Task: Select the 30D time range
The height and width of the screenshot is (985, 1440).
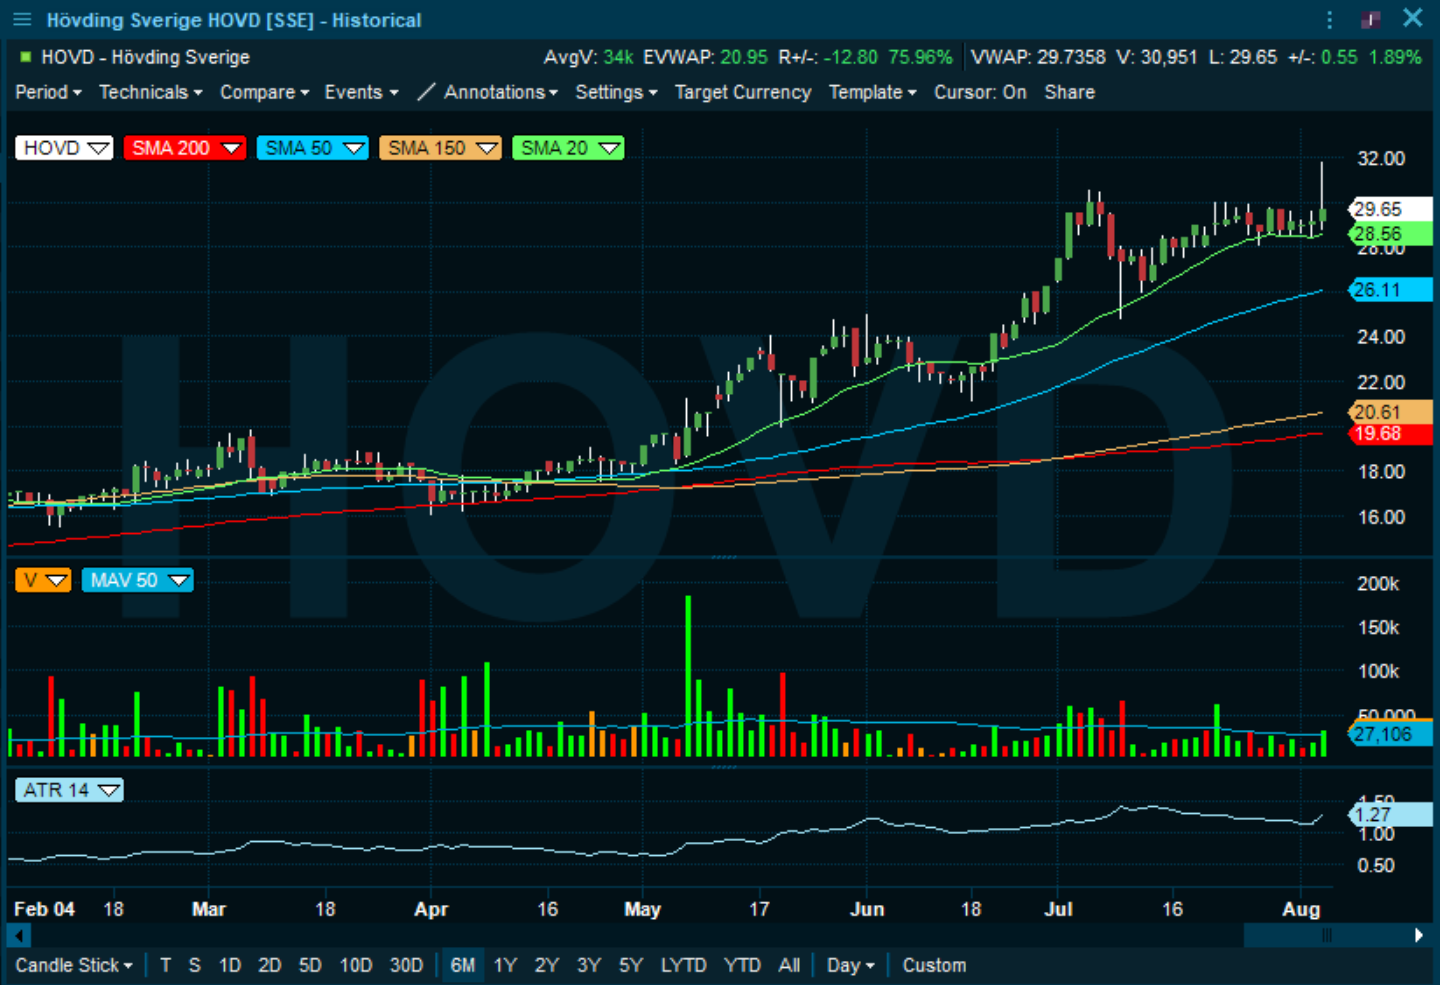Action: tap(406, 965)
